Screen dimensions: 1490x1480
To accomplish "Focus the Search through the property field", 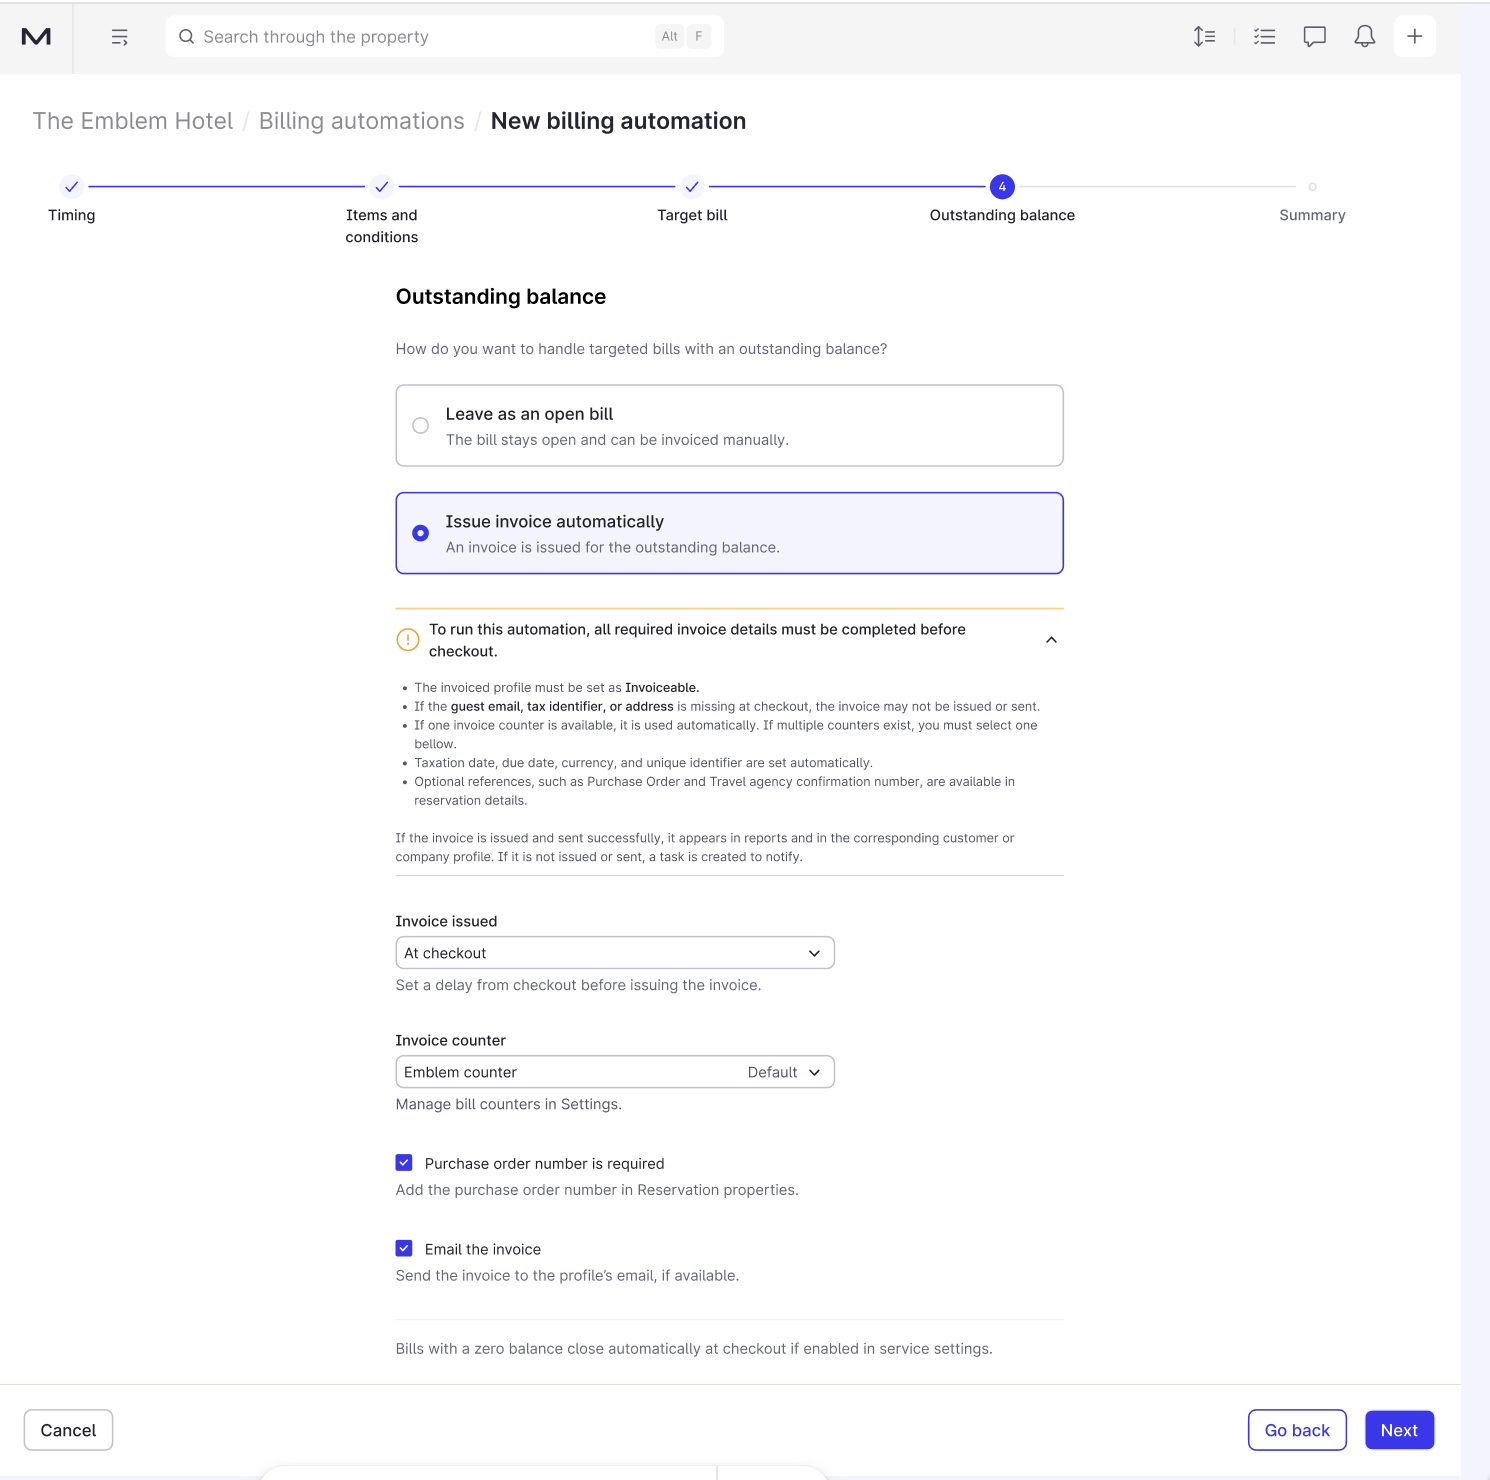I will point(444,37).
